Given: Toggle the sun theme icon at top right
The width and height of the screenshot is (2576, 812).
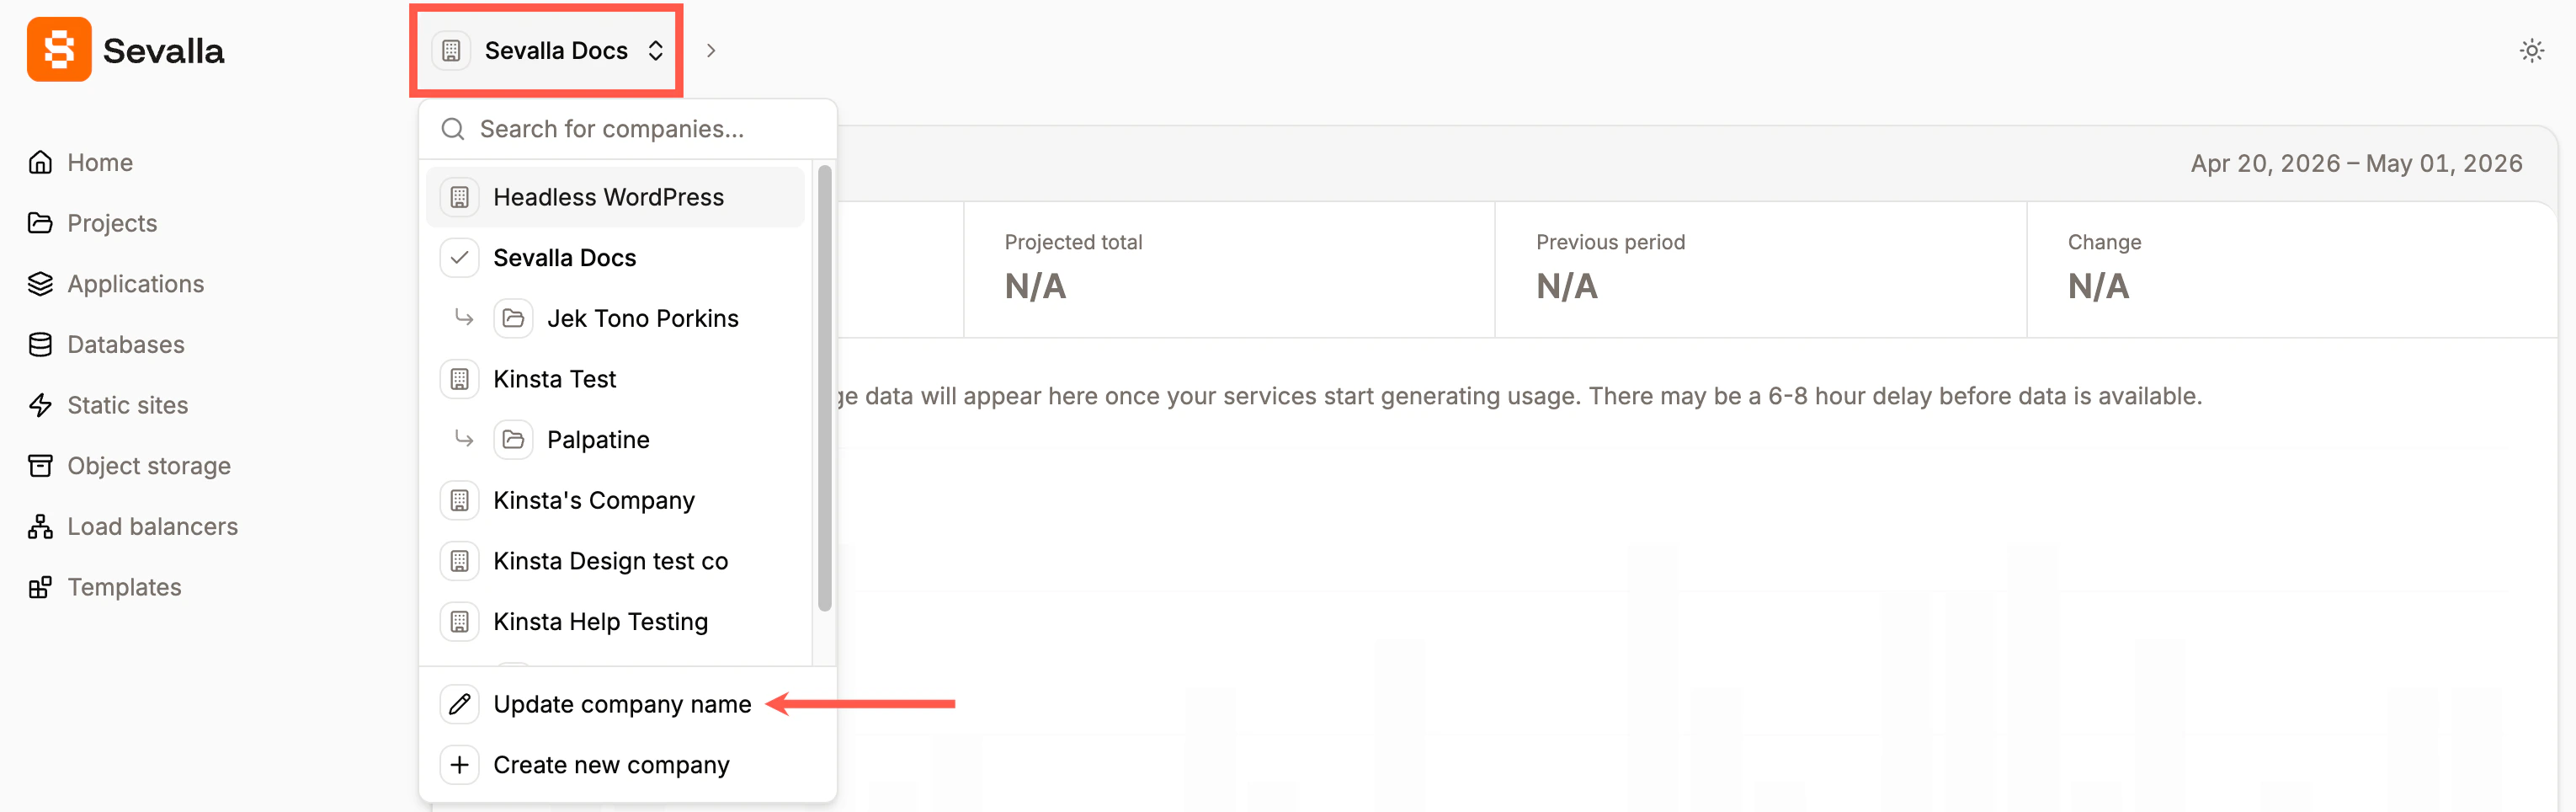Looking at the screenshot, I should (x=2531, y=51).
